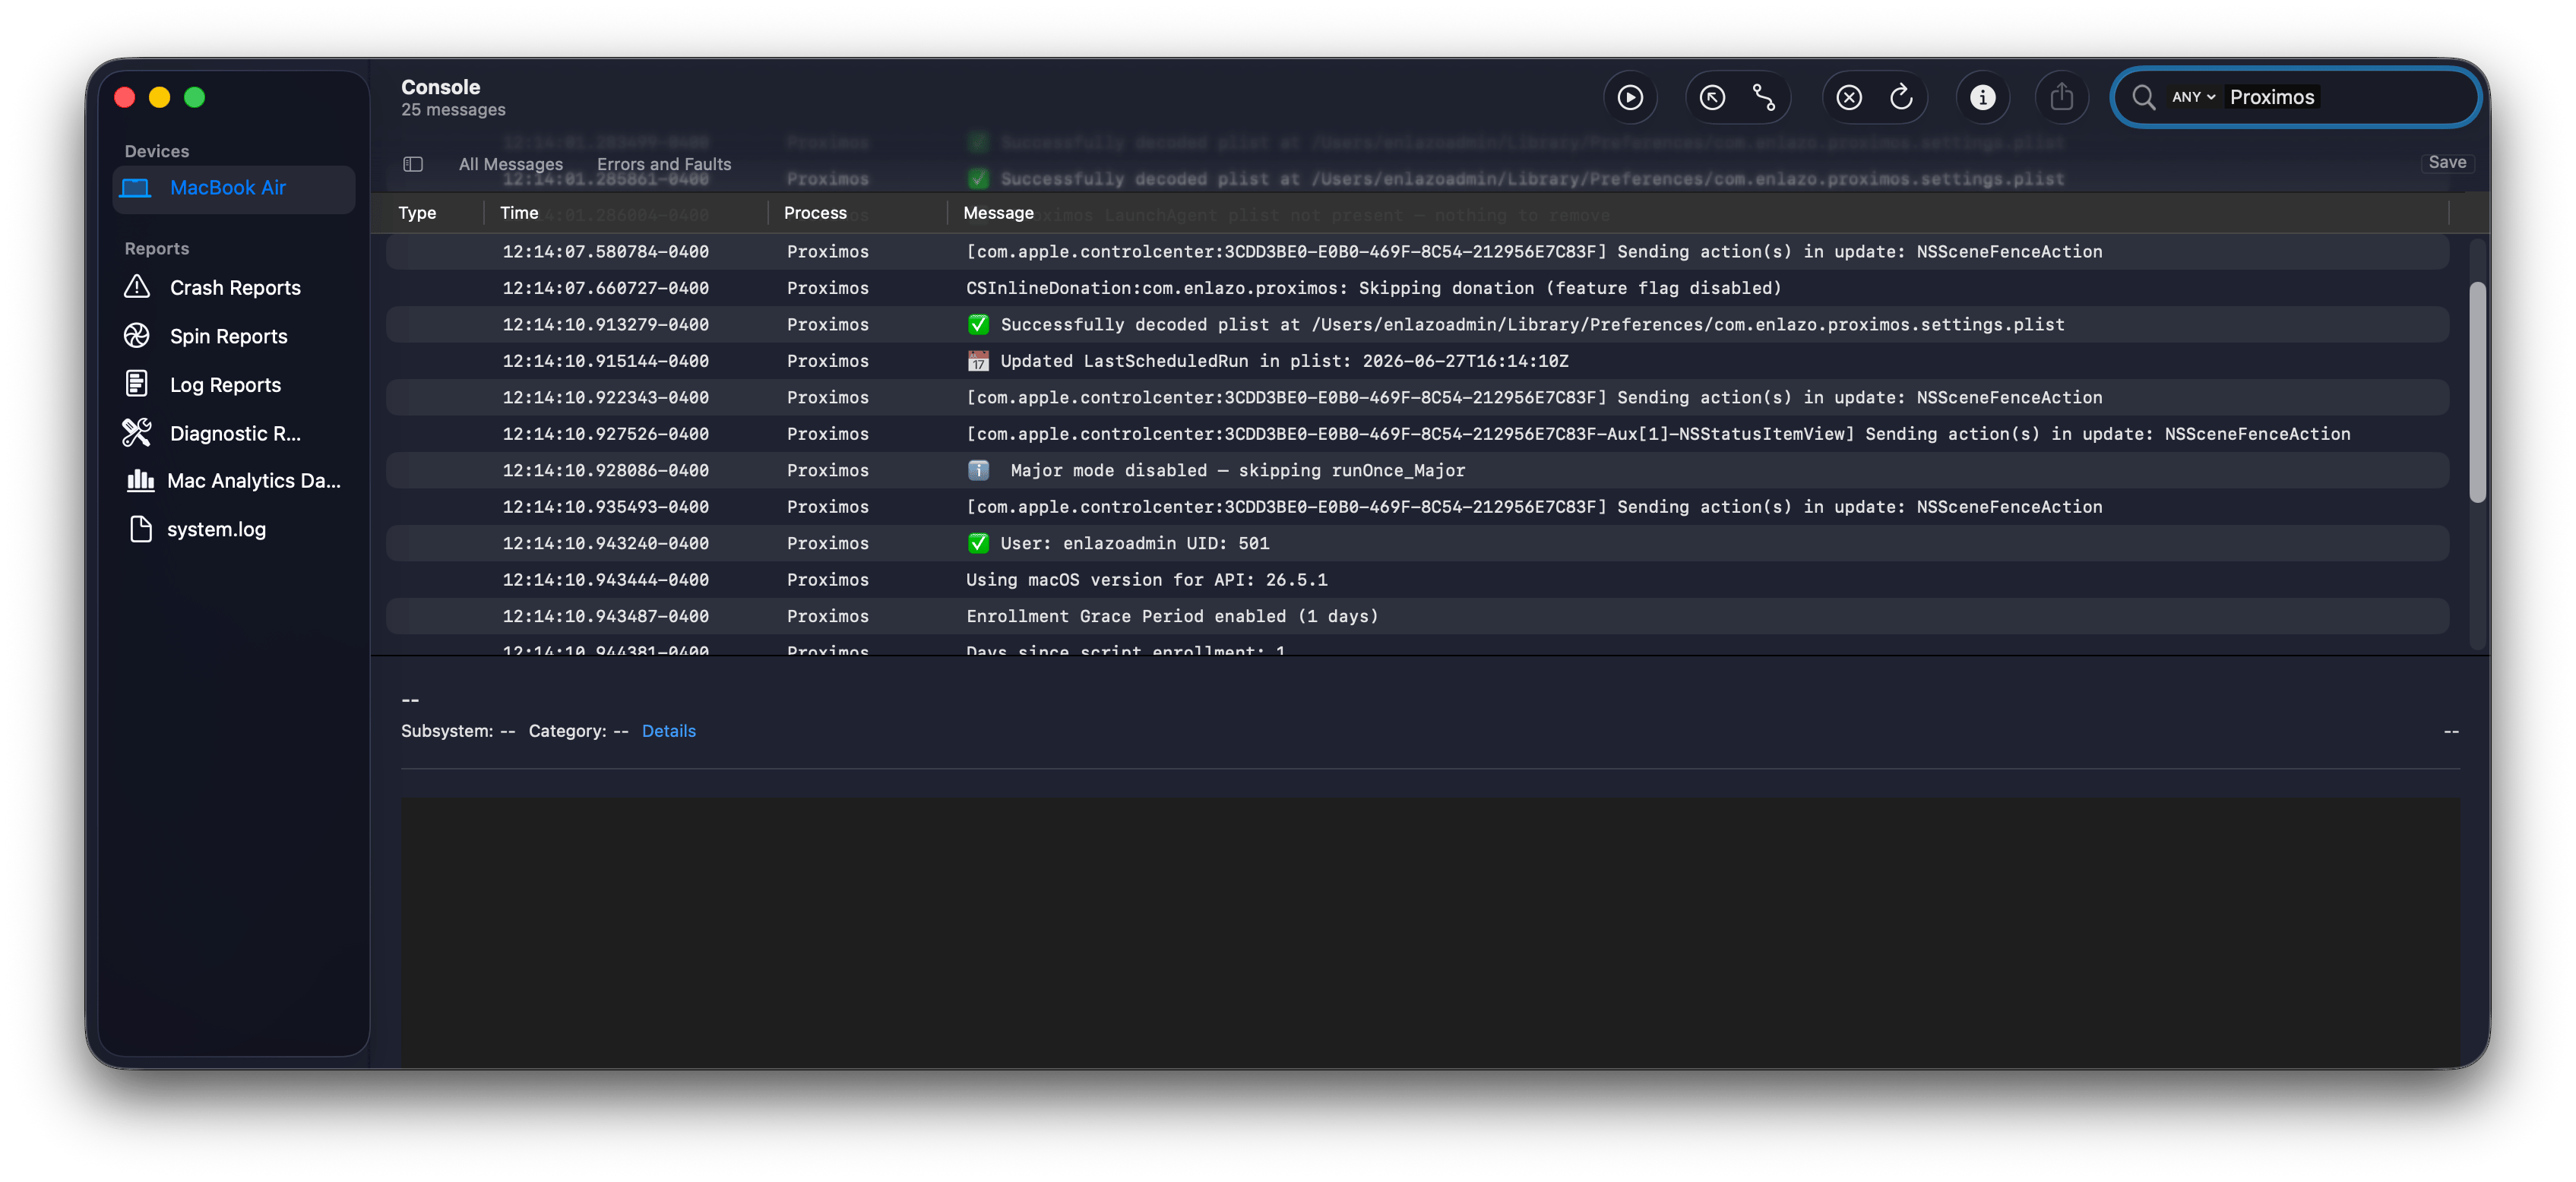Open system.log in sidebar
Screen dimensions: 2576x1182
coord(234,529)
